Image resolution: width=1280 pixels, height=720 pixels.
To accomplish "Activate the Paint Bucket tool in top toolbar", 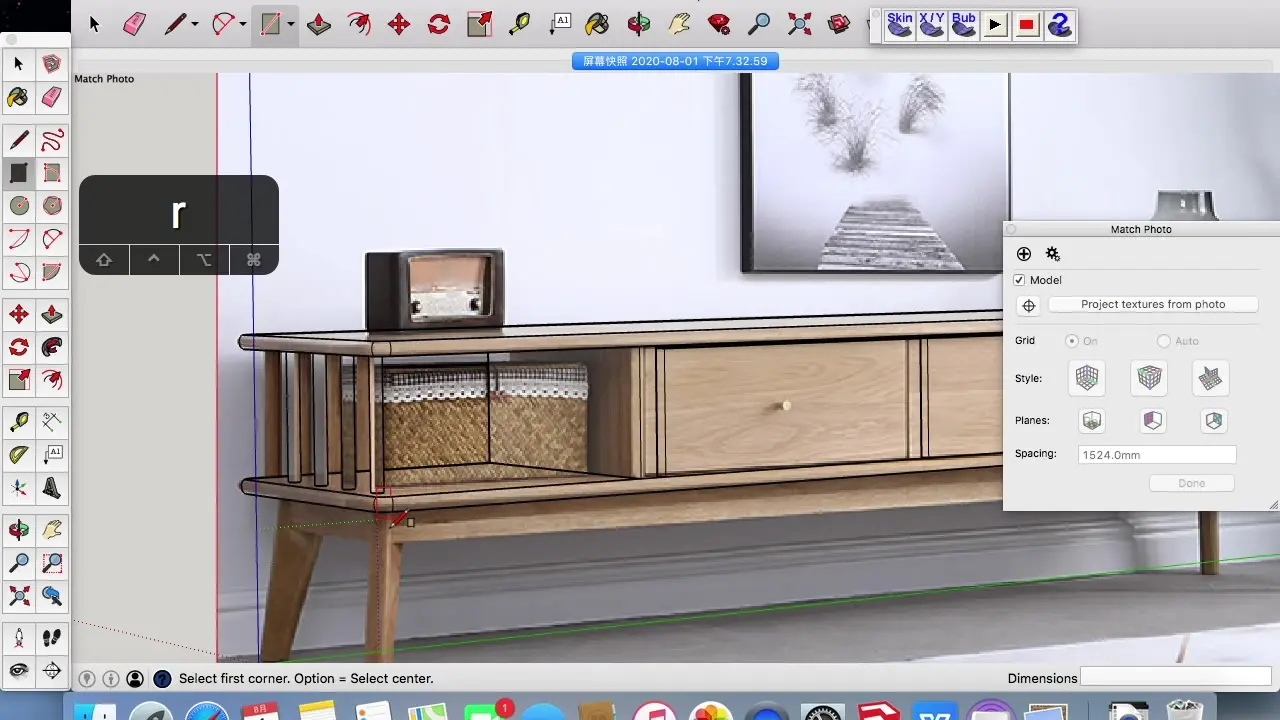I will 598,24.
